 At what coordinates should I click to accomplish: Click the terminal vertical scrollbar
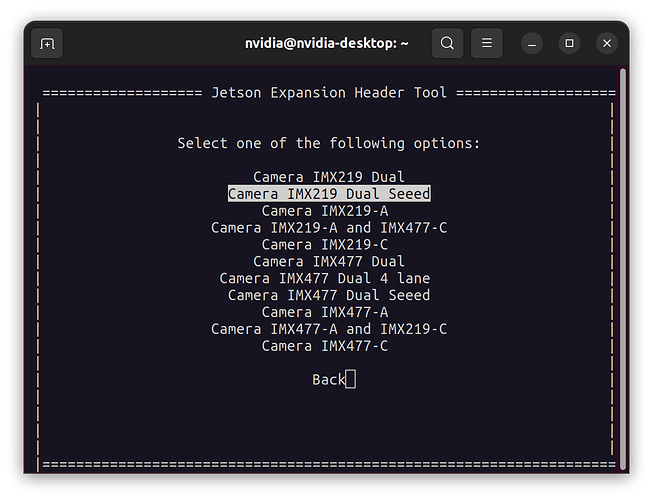[x=622, y=268]
